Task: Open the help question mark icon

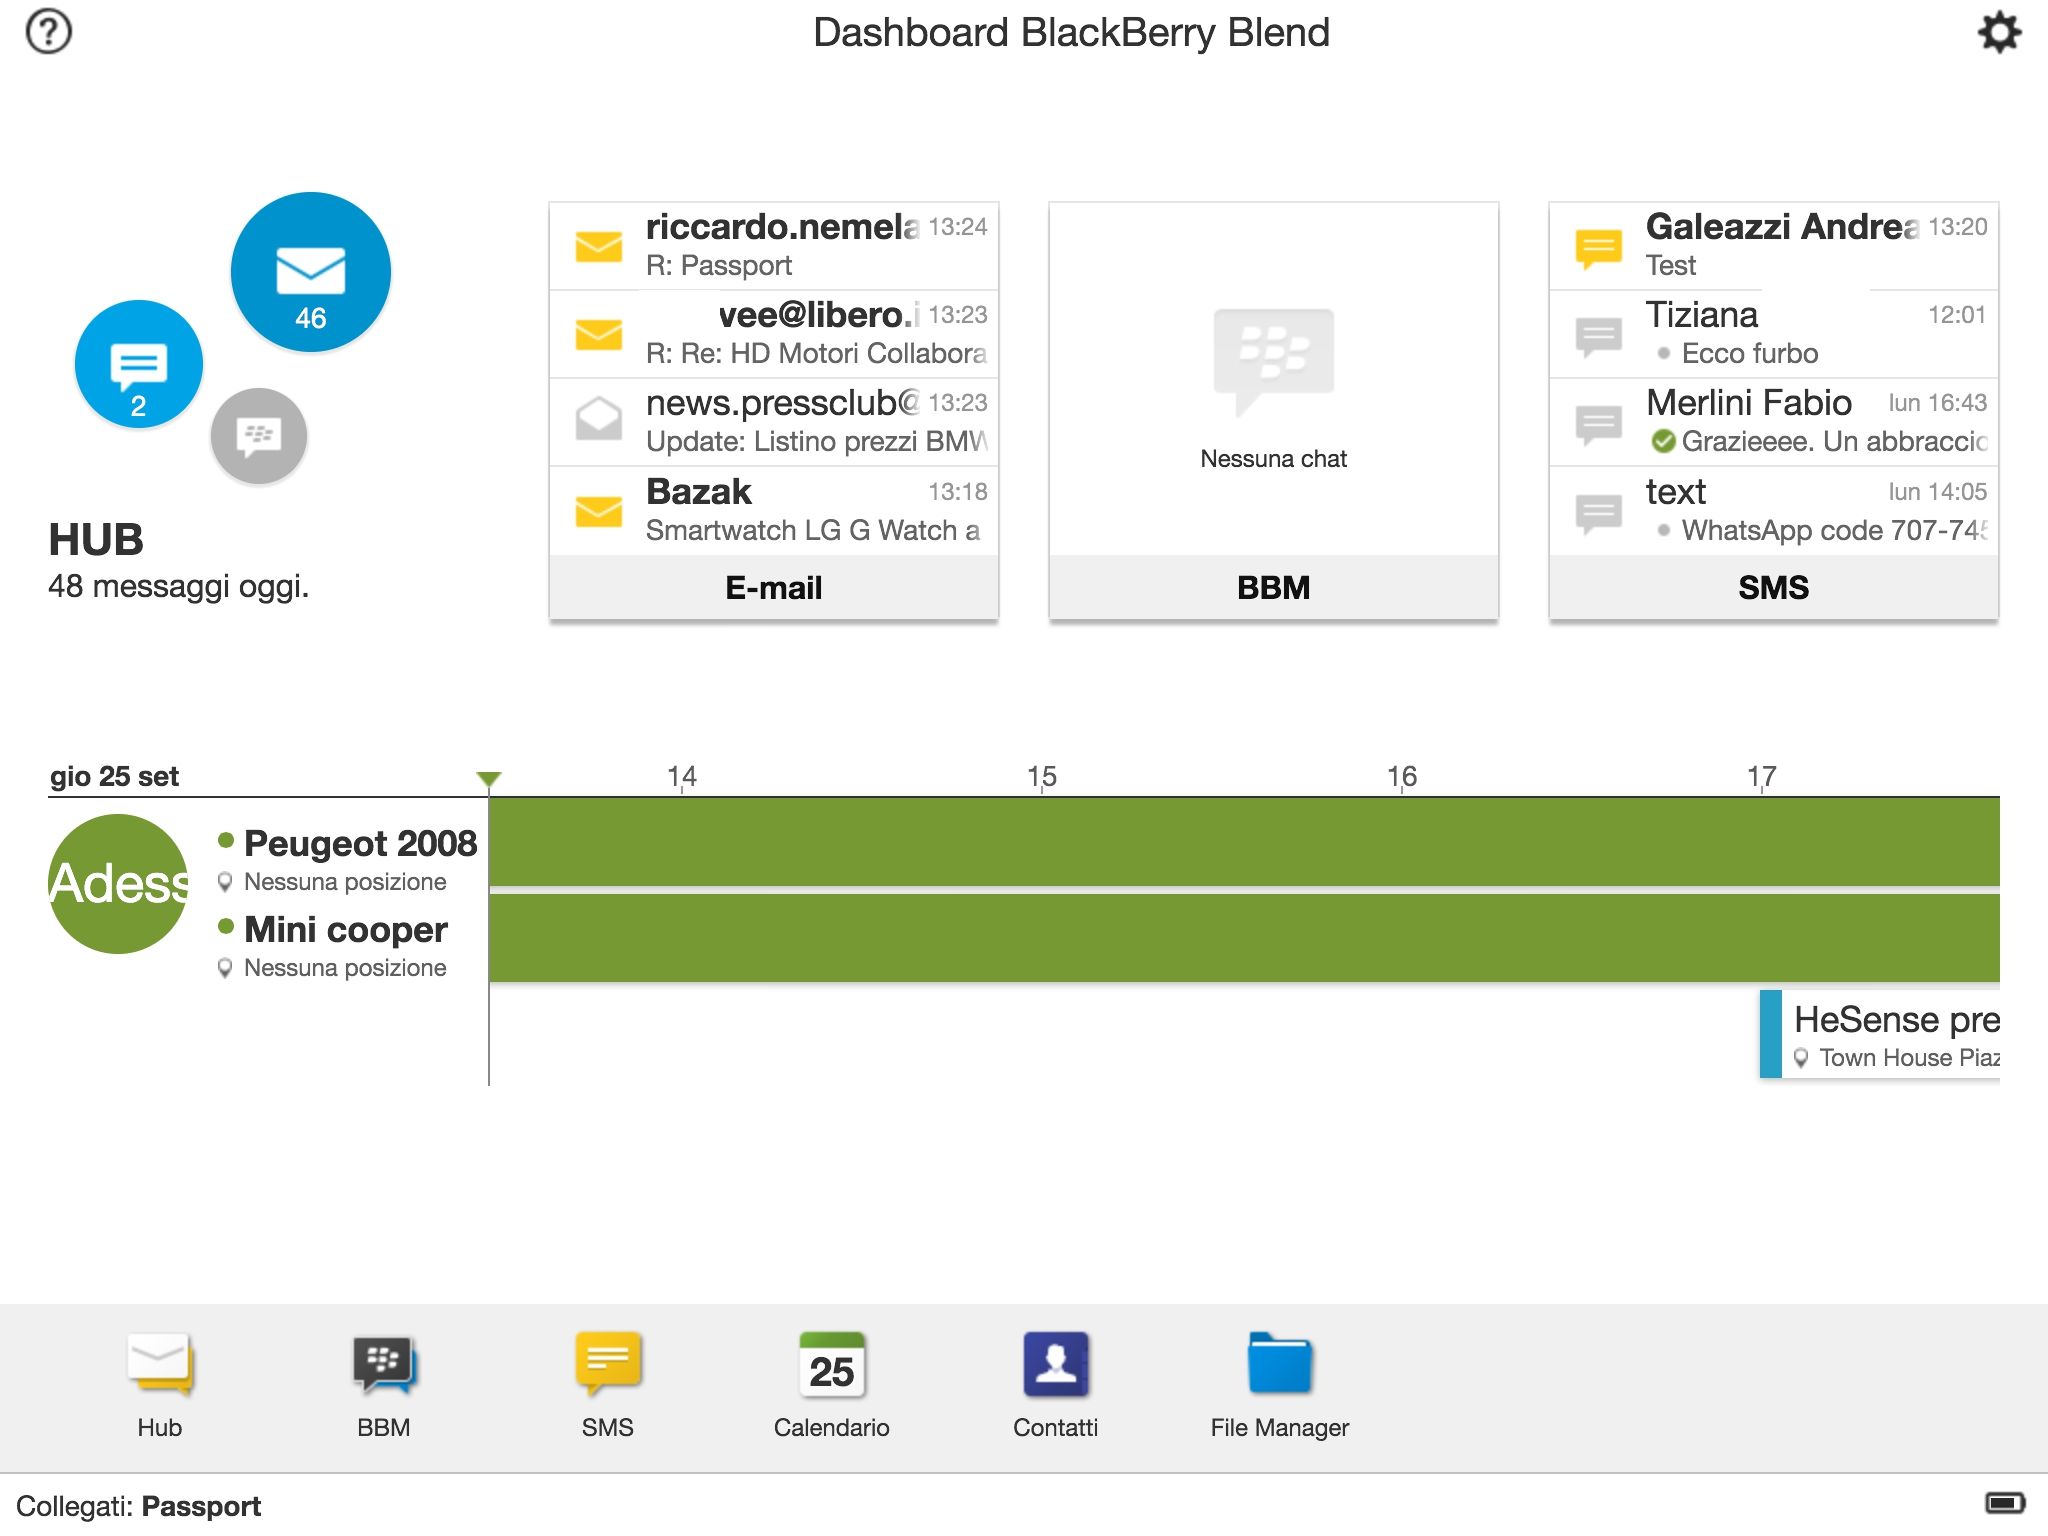Action: click(x=48, y=32)
